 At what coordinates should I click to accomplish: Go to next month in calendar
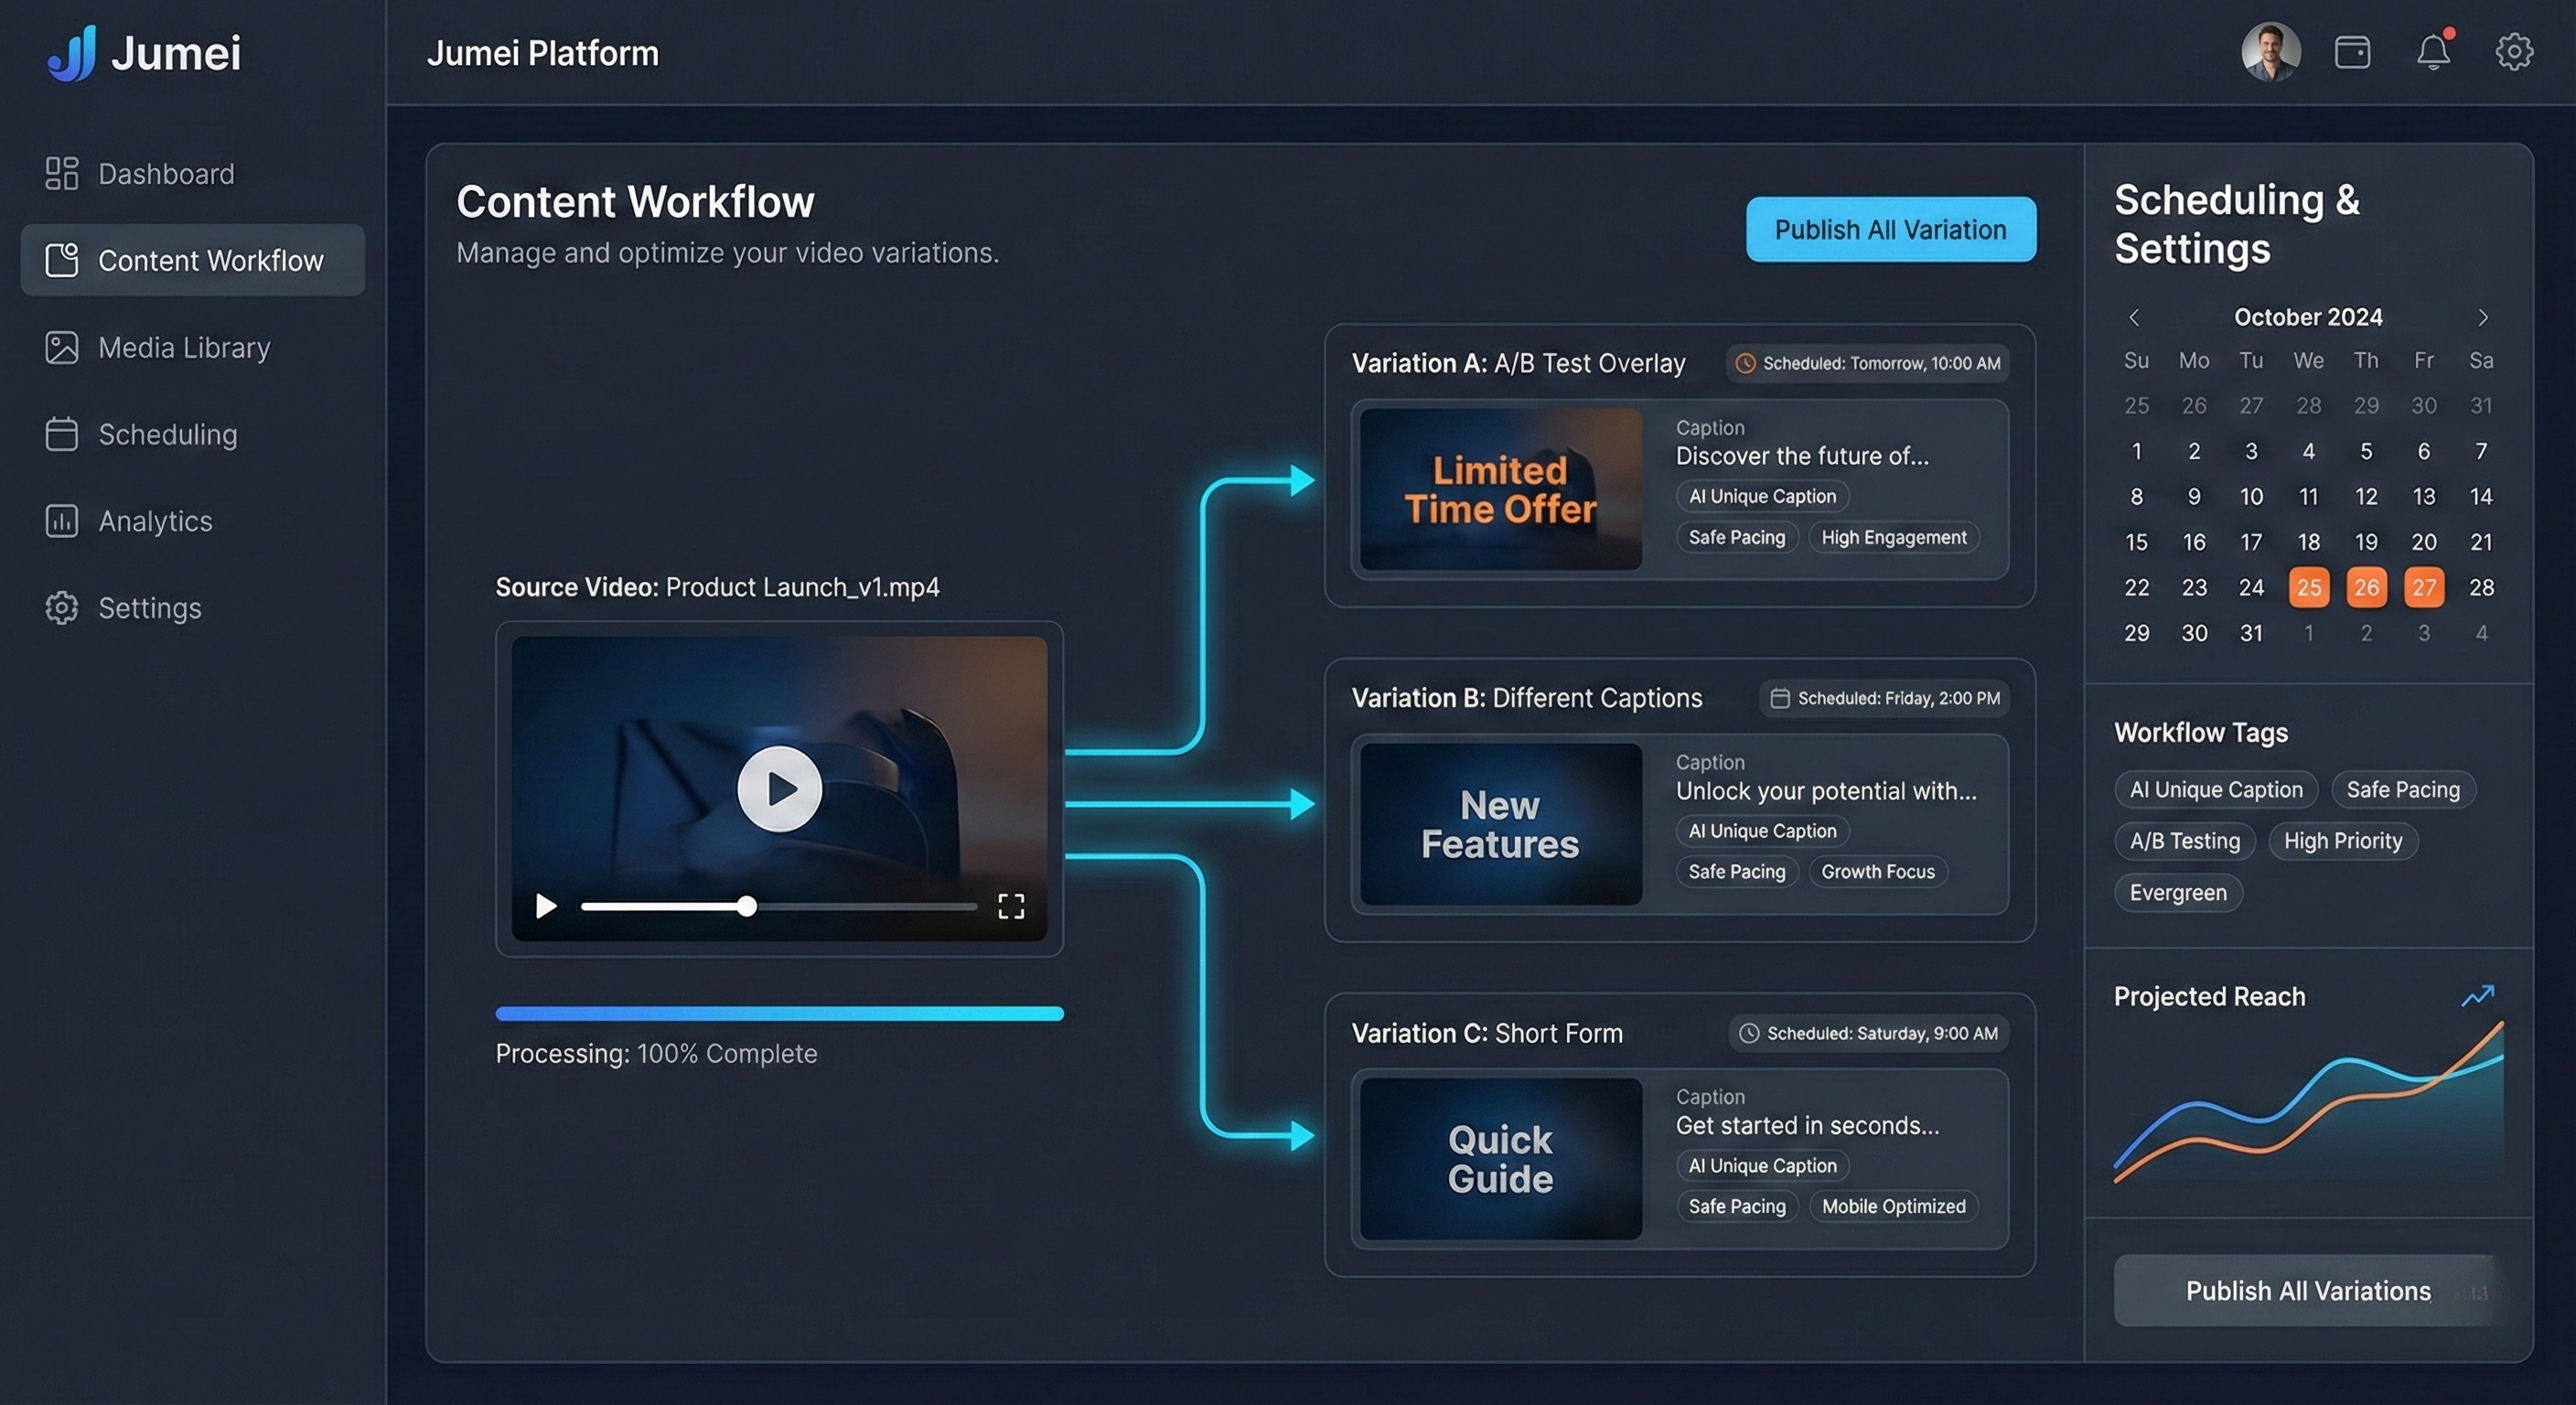2482,318
